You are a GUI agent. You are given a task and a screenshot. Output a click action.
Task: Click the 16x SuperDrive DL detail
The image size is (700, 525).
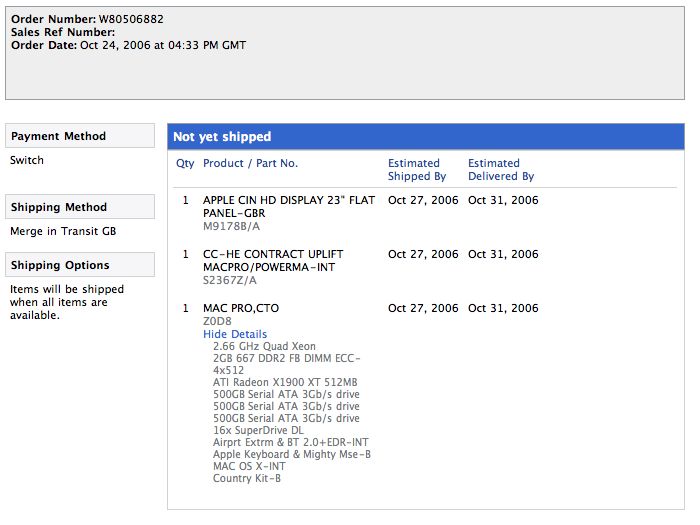(x=258, y=430)
